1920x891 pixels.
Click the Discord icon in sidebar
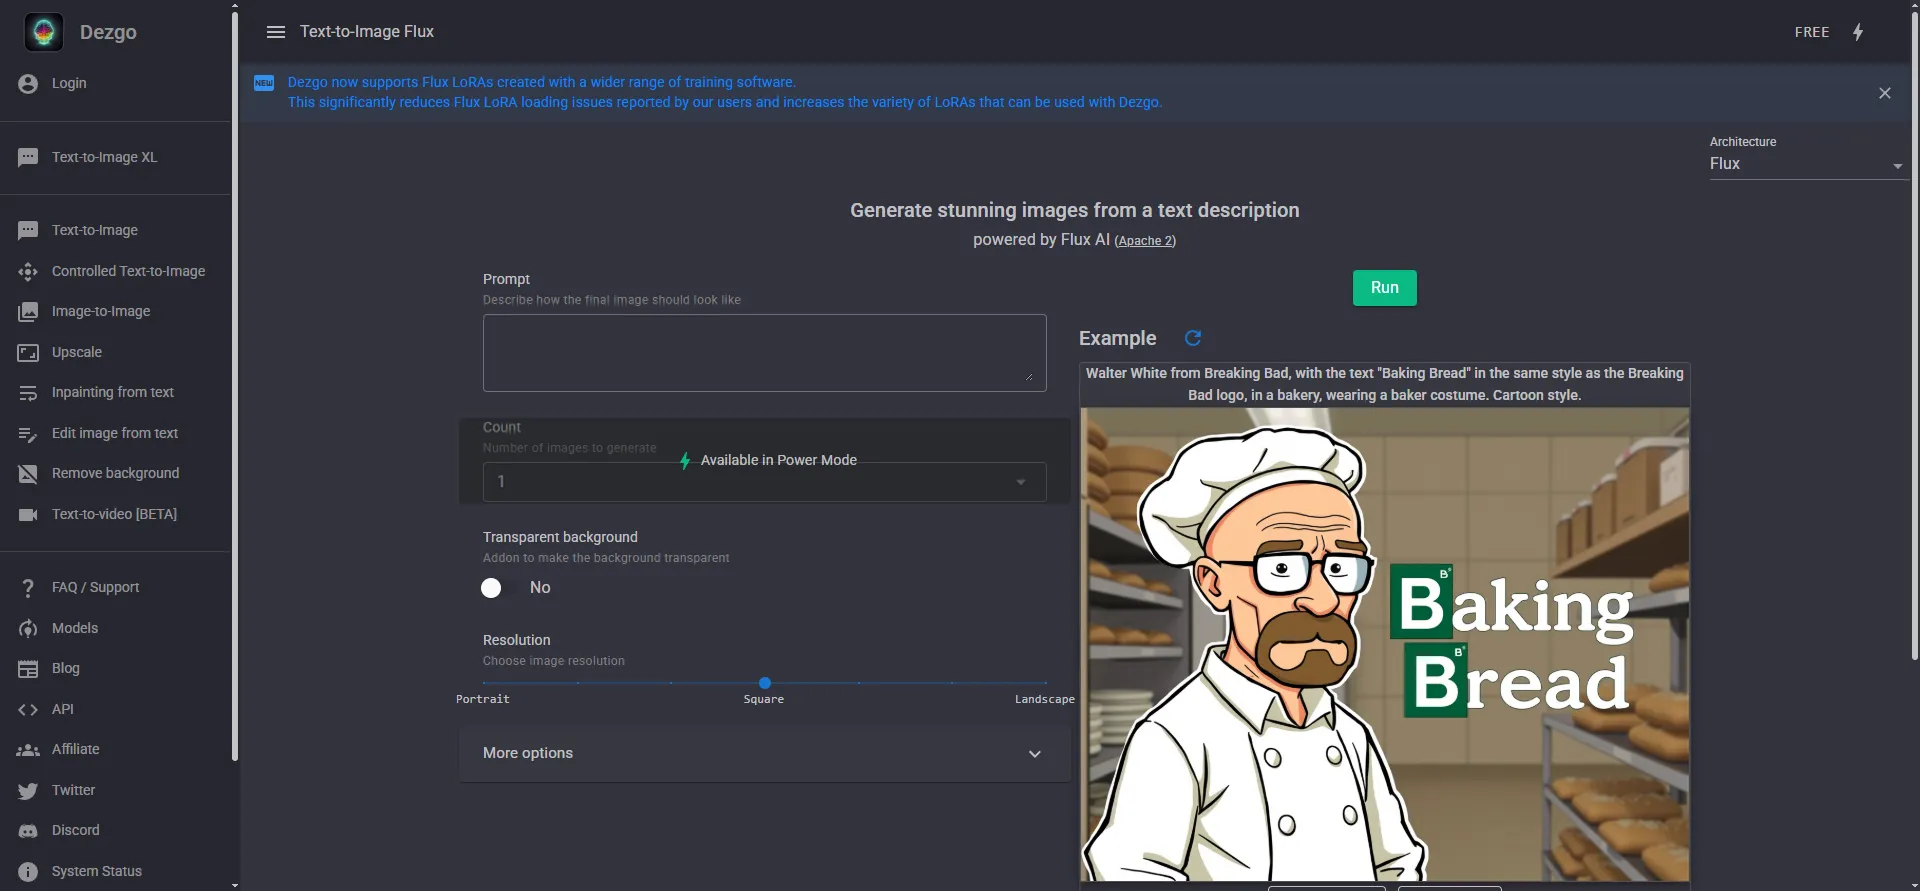click(x=28, y=831)
